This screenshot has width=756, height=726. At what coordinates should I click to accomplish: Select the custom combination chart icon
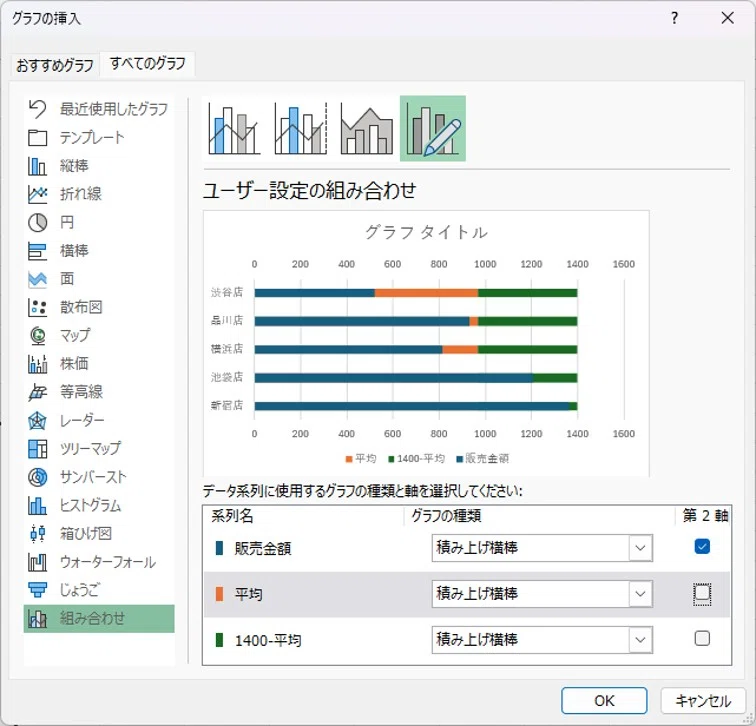click(432, 128)
